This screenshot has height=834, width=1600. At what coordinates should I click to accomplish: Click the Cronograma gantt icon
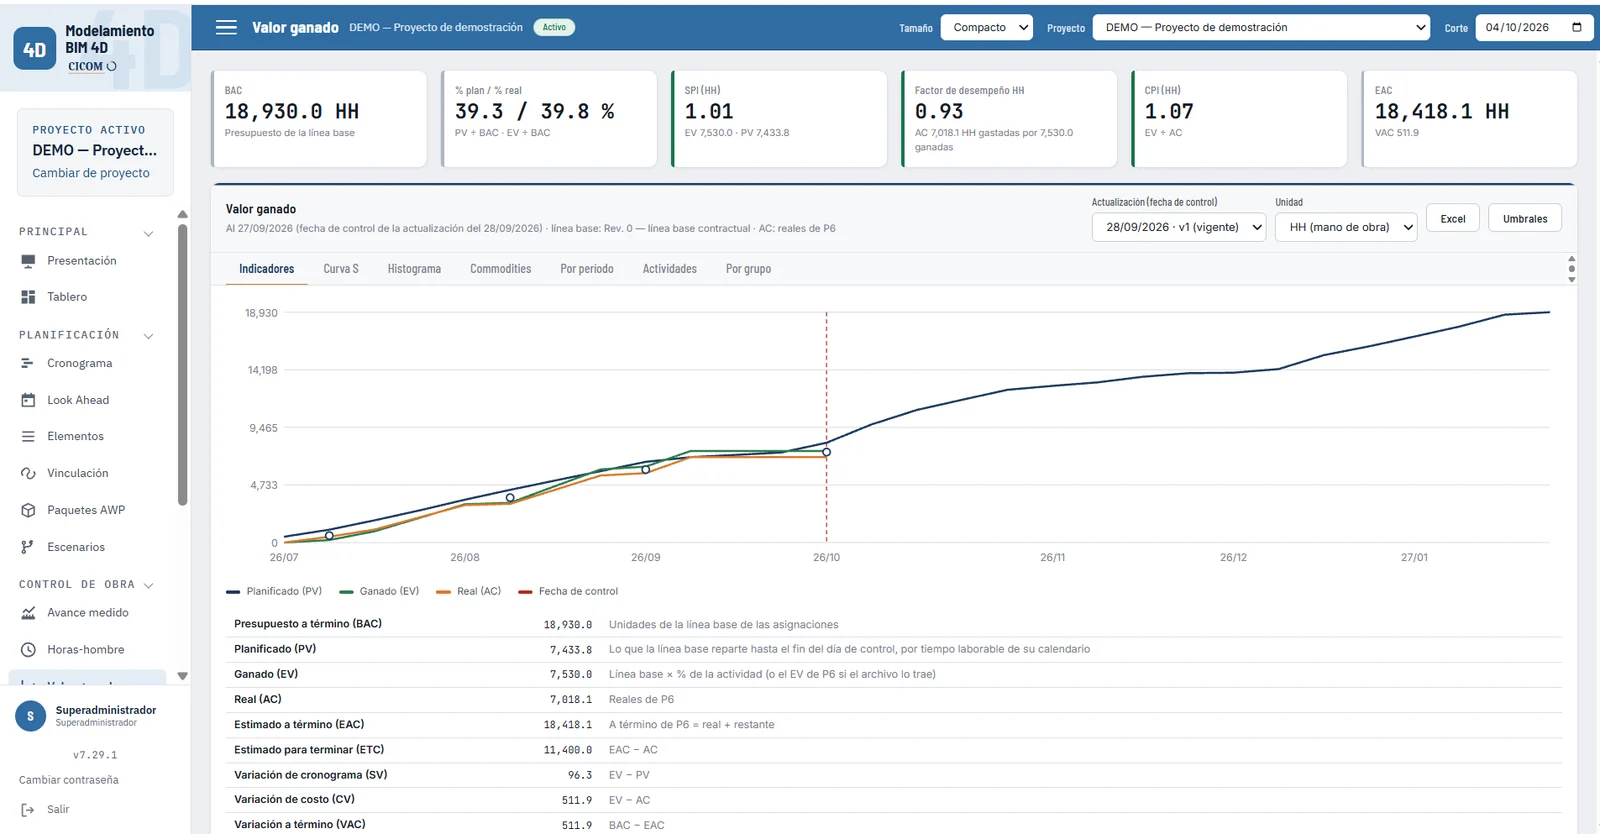(x=28, y=364)
